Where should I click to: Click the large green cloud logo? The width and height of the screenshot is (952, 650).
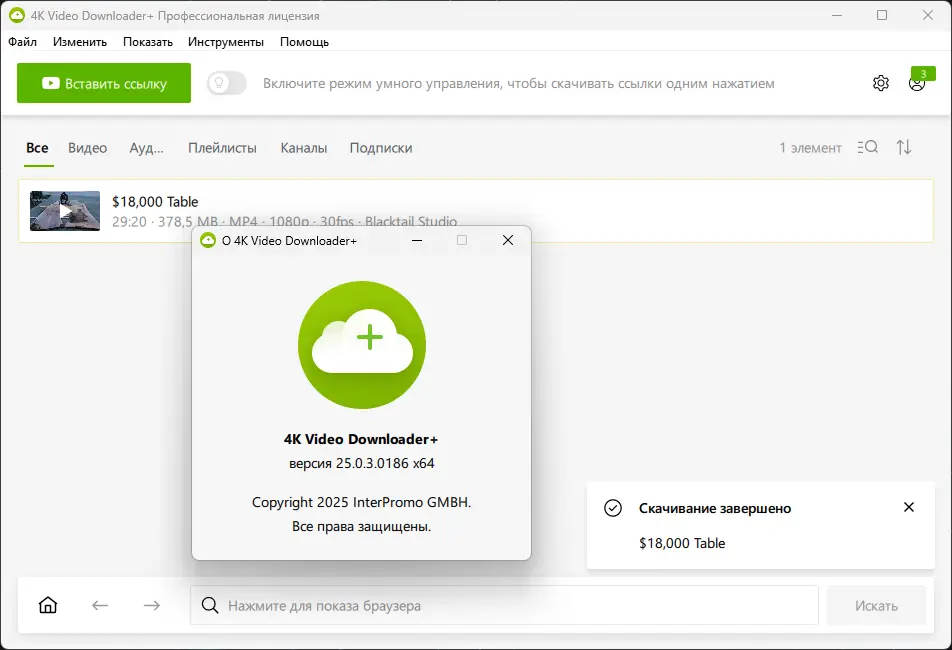[x=361, y=344]
